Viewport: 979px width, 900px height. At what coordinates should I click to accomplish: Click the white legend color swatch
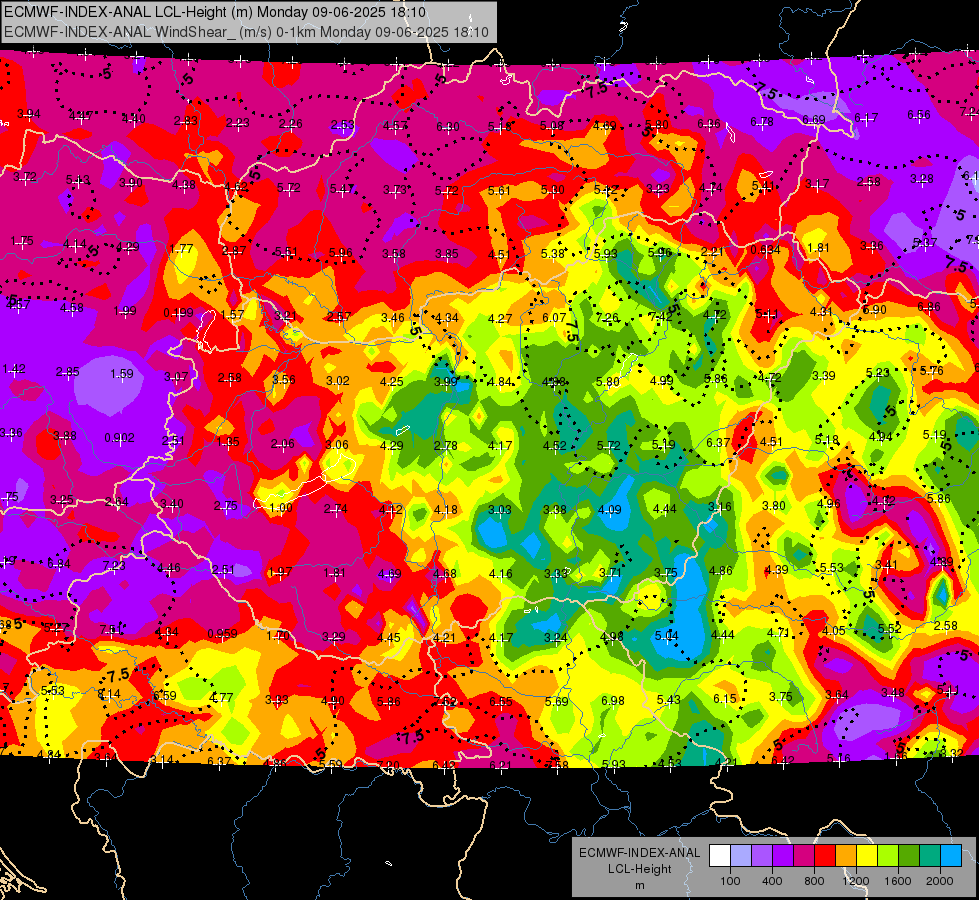click(x=720, y=856)
